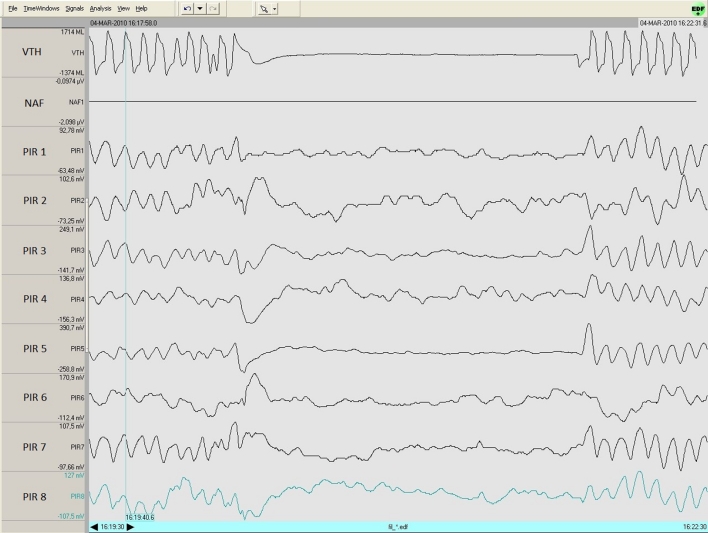
Task: Select the zoom magnifier tool
Action: [264, 8]
